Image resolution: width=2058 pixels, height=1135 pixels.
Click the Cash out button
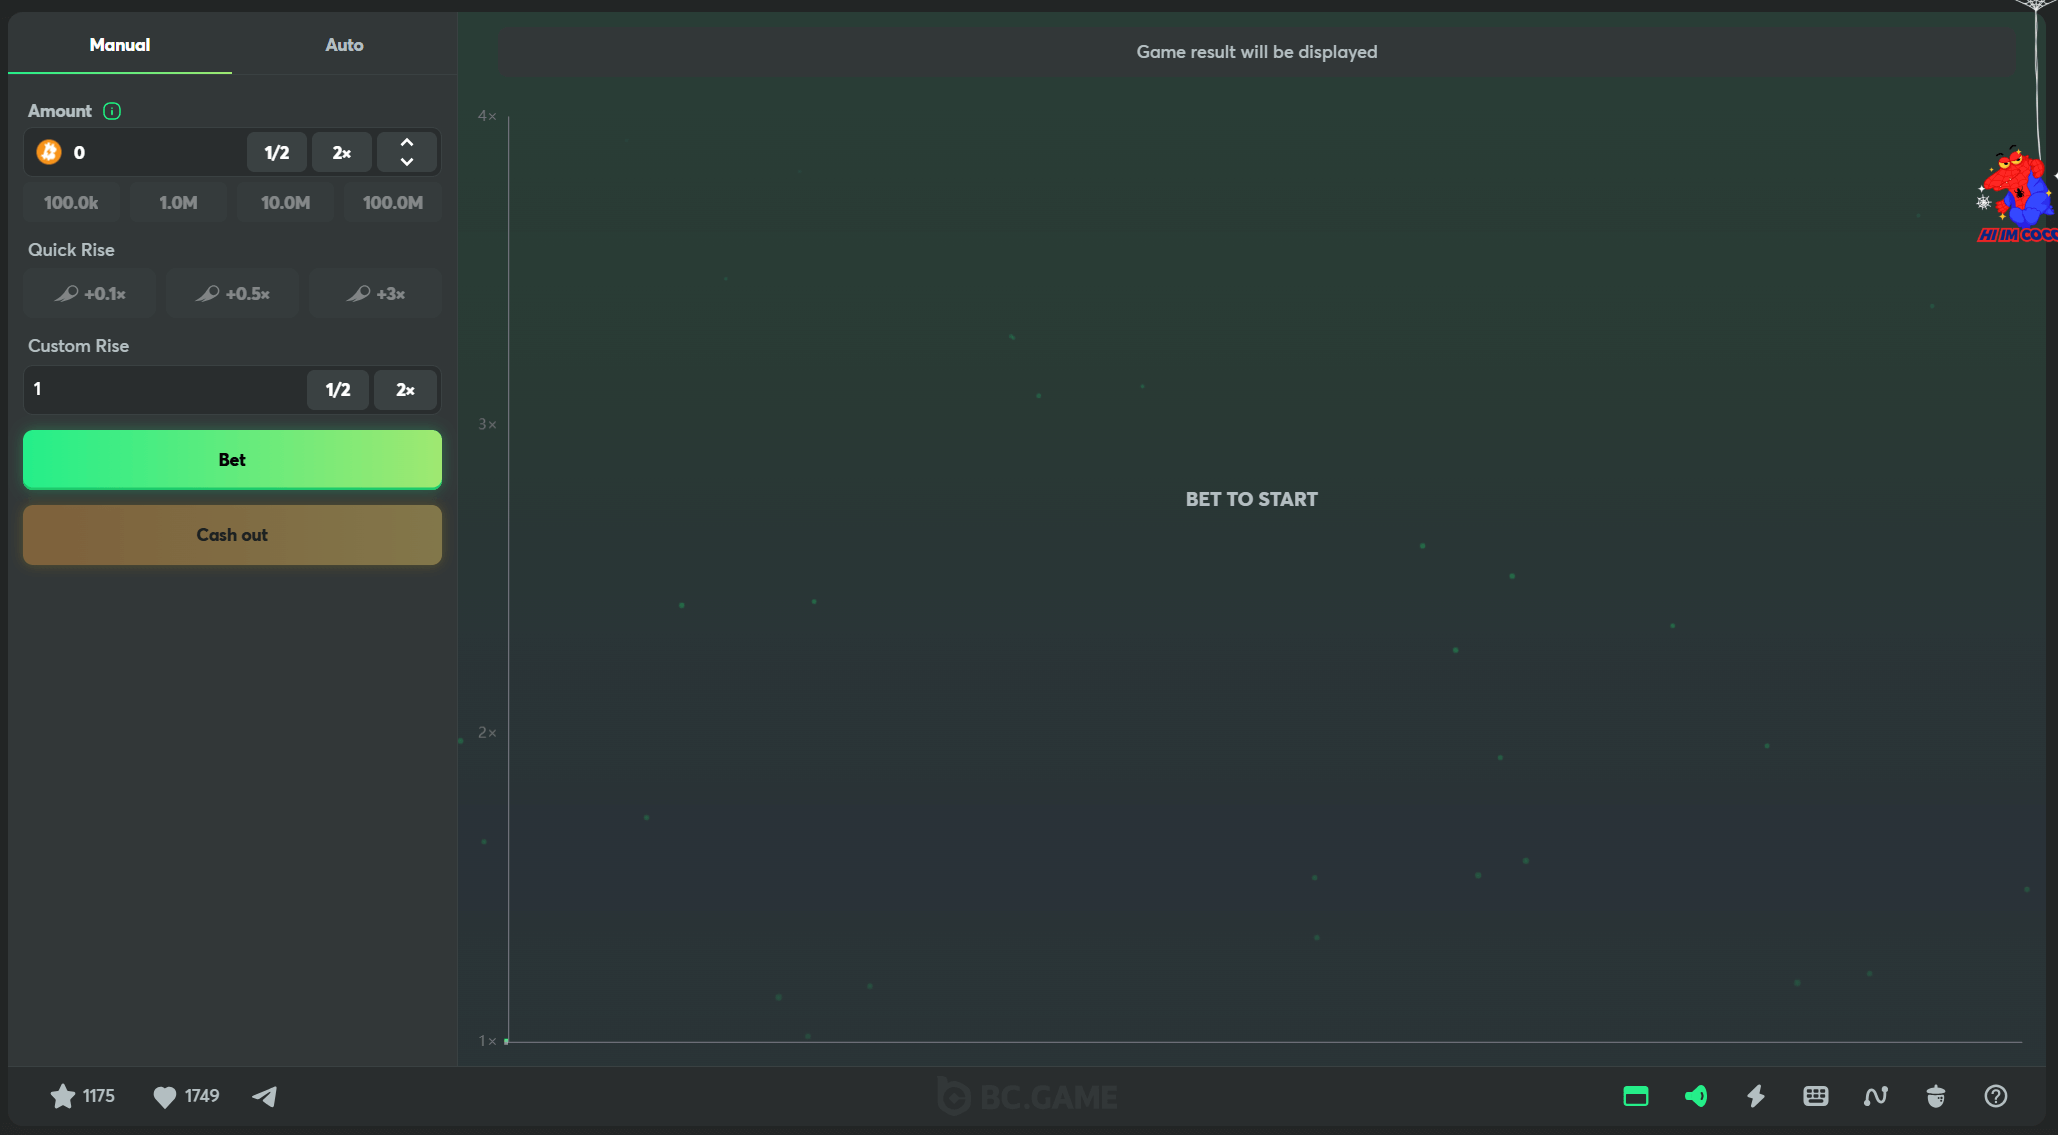[x=232, y=534]
